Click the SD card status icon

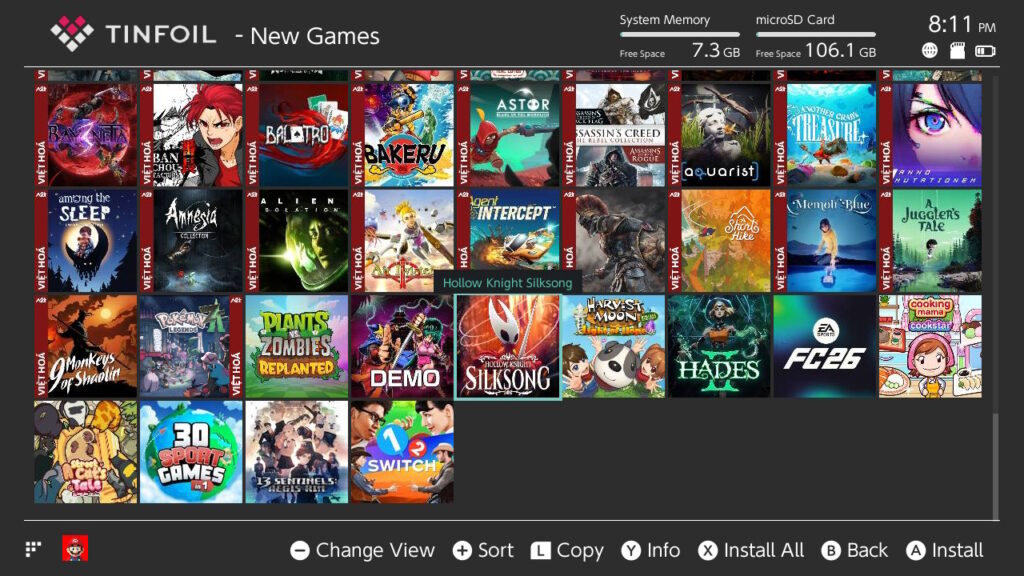coord(957,51)
